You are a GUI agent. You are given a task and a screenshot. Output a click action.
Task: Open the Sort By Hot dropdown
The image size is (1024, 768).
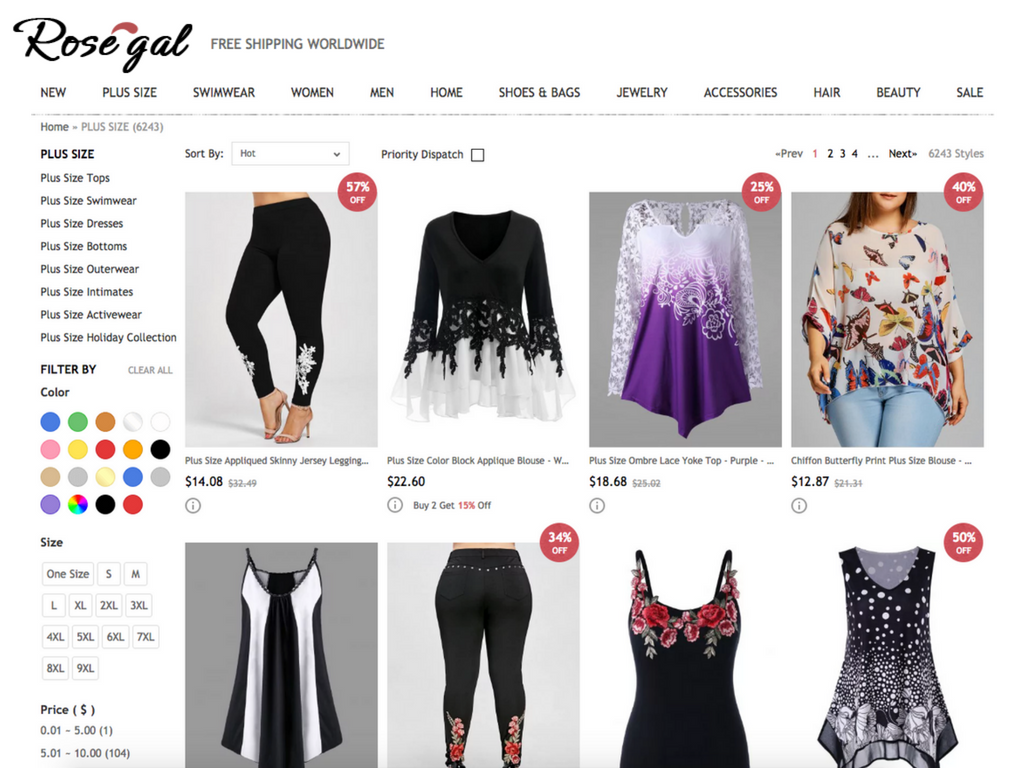click(x=290, y=153)
